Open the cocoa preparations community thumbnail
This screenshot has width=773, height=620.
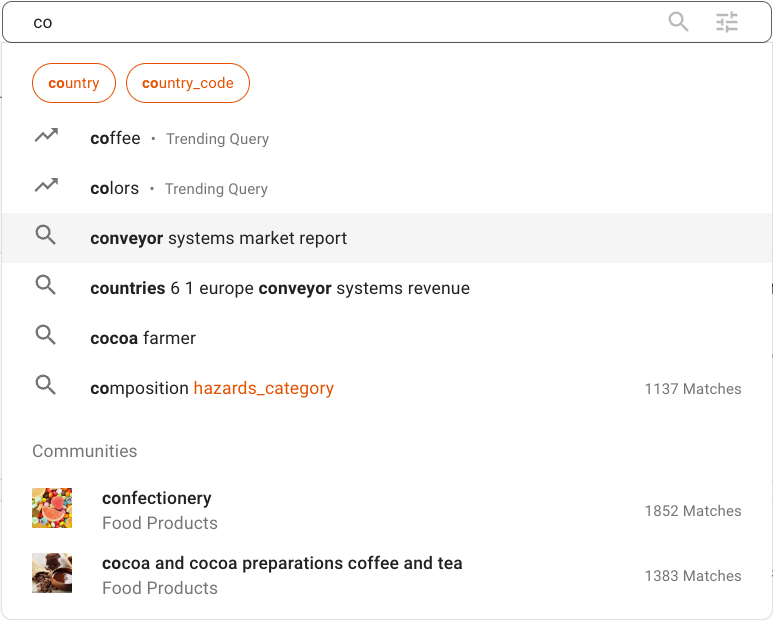tap(52, 573)
